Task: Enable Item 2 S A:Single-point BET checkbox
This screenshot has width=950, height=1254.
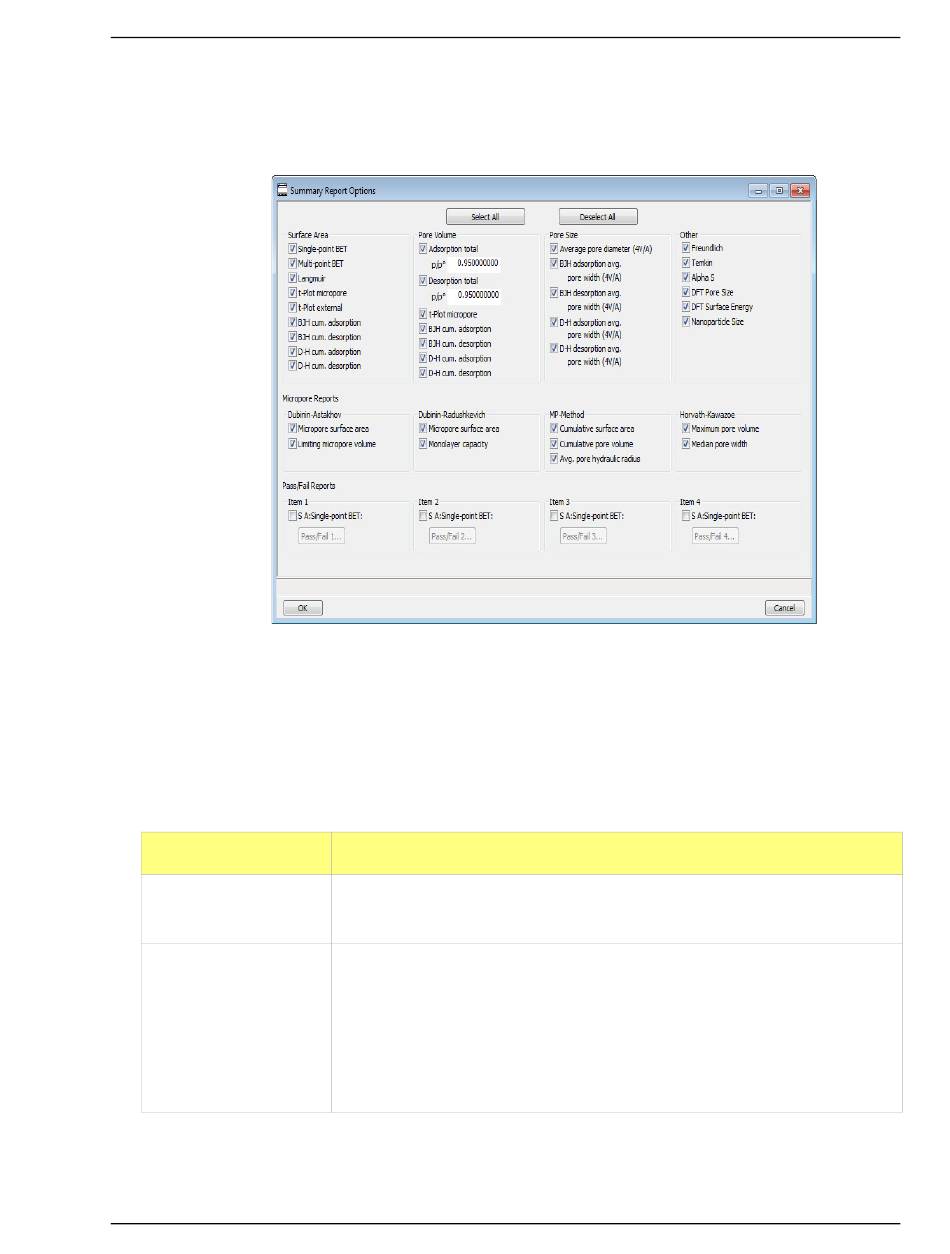Action: coord(423,516)
